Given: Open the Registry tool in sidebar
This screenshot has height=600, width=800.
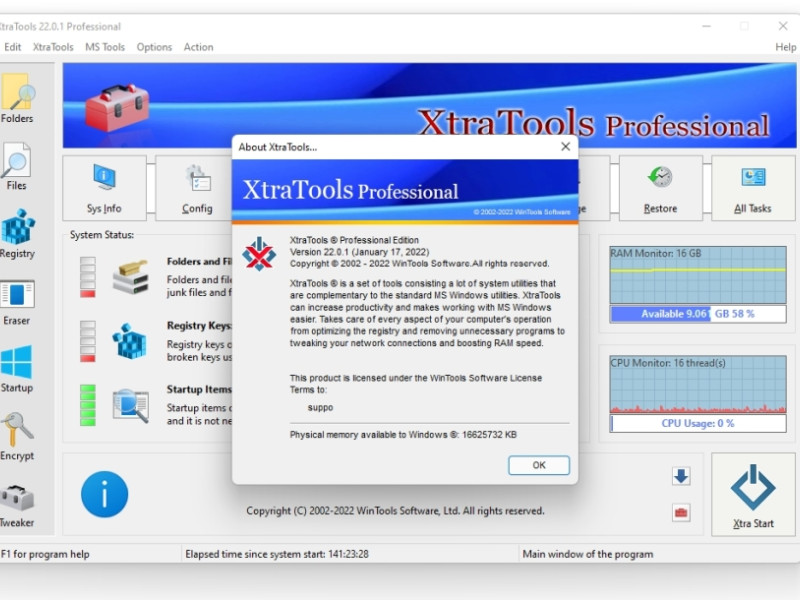Looking at the screenshot, I should click(x=17, y=234).
